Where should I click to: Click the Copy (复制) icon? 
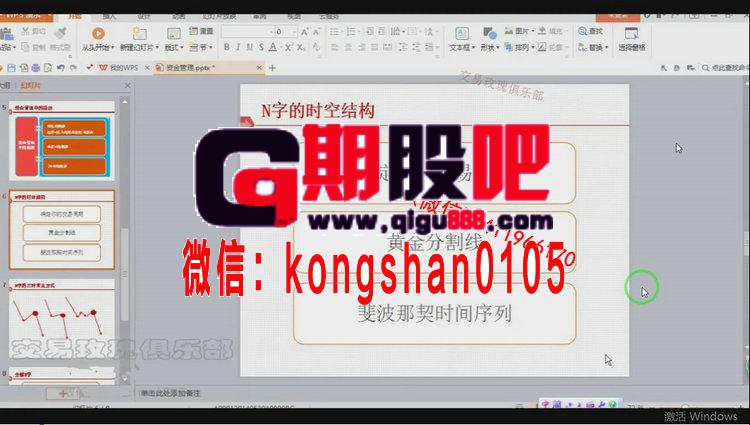click(25, 47)
